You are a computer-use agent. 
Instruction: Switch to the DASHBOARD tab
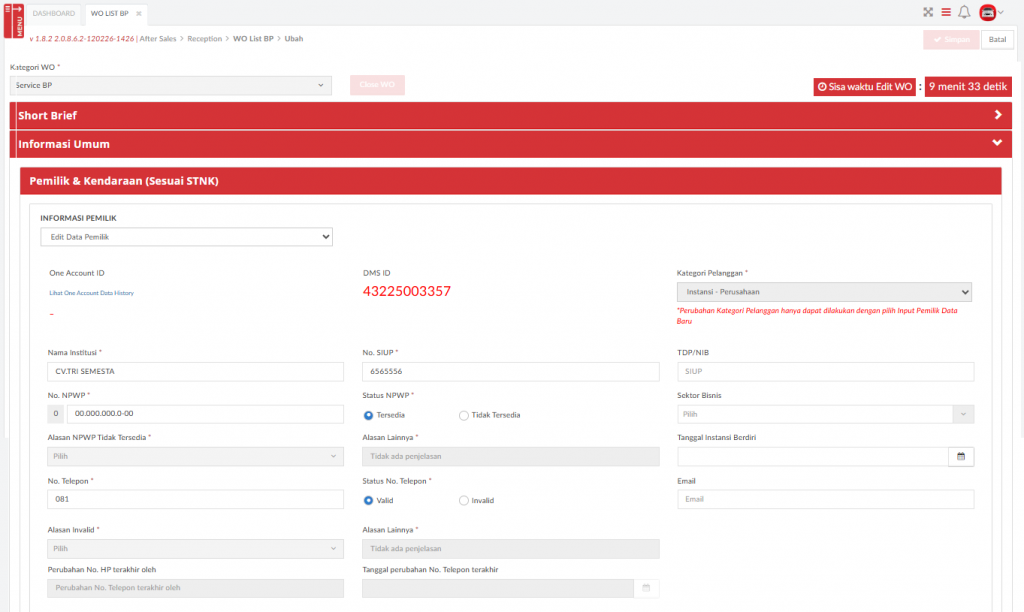point(54,14)
